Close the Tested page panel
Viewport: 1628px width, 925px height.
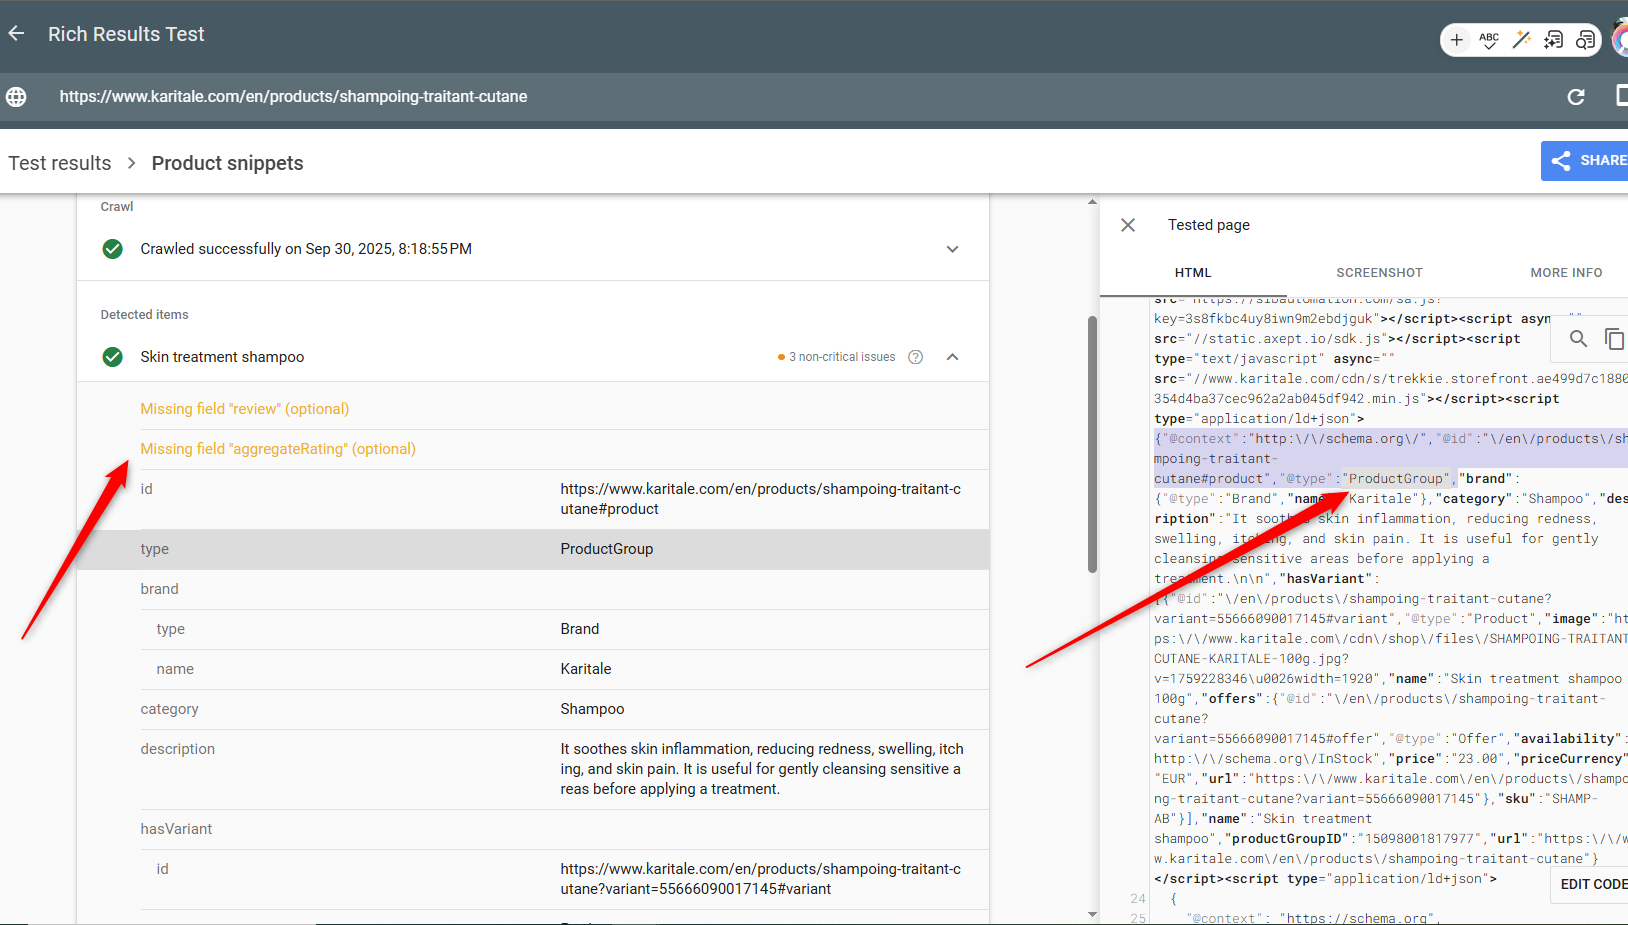pos(1128,225)
